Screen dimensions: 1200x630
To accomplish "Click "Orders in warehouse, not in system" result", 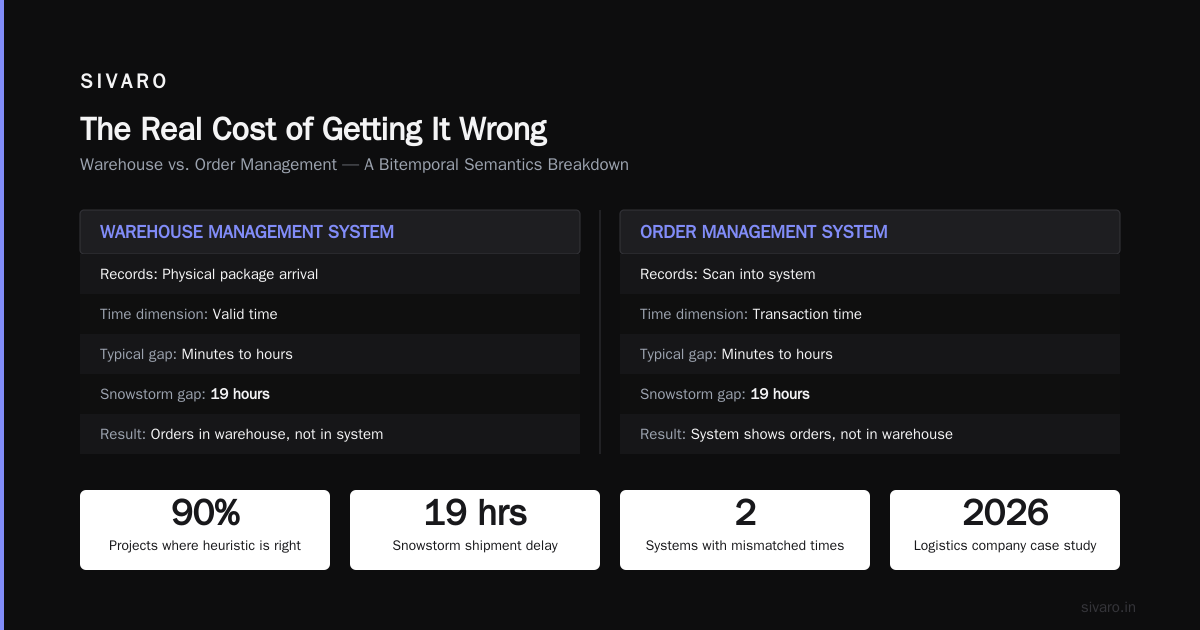I will coord(267,434).
